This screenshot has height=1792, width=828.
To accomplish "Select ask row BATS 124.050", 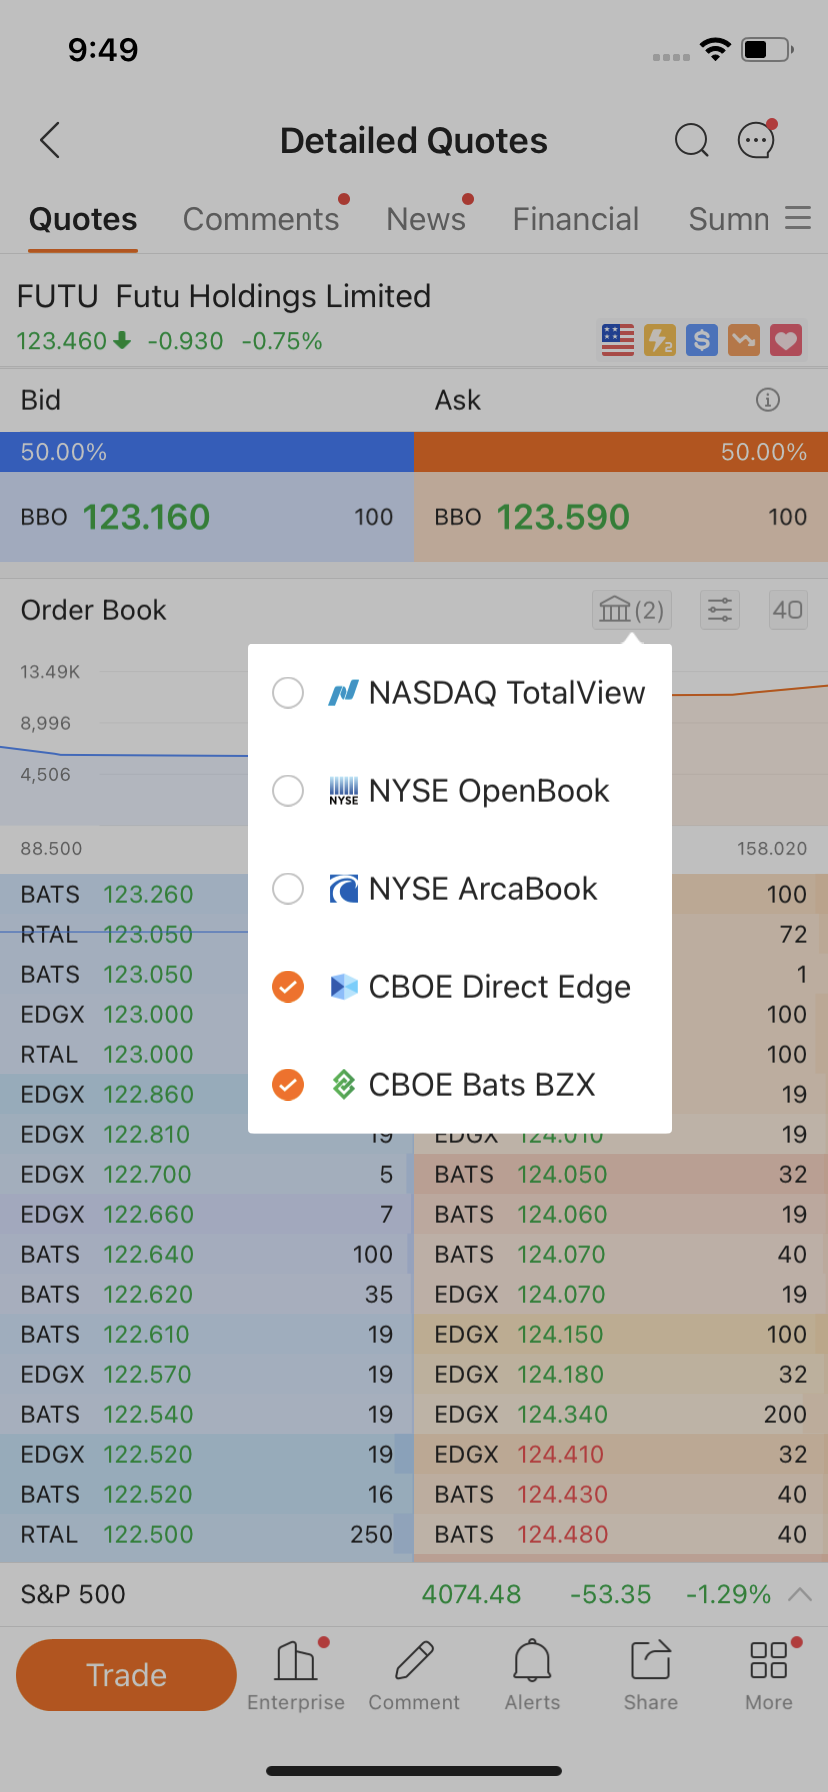I will (x=621, y=1174).
